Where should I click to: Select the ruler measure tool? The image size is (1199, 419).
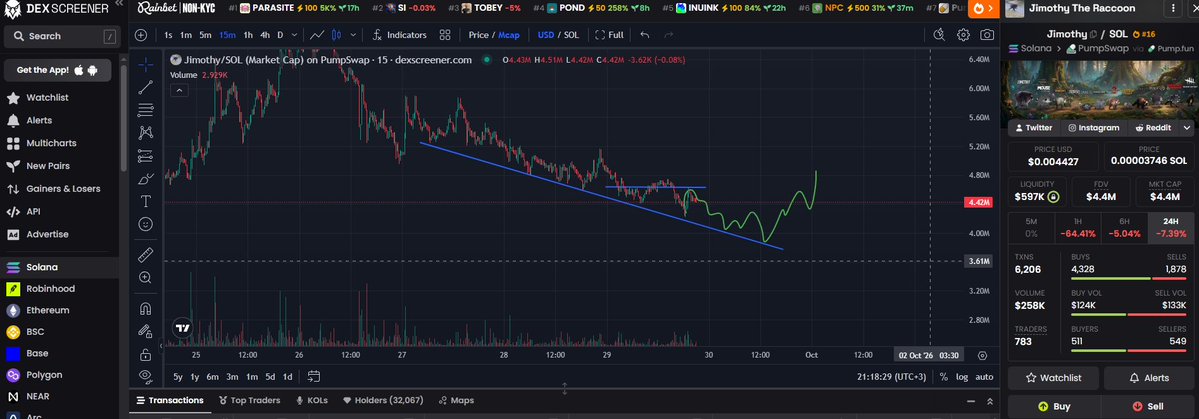coord(145,255)
